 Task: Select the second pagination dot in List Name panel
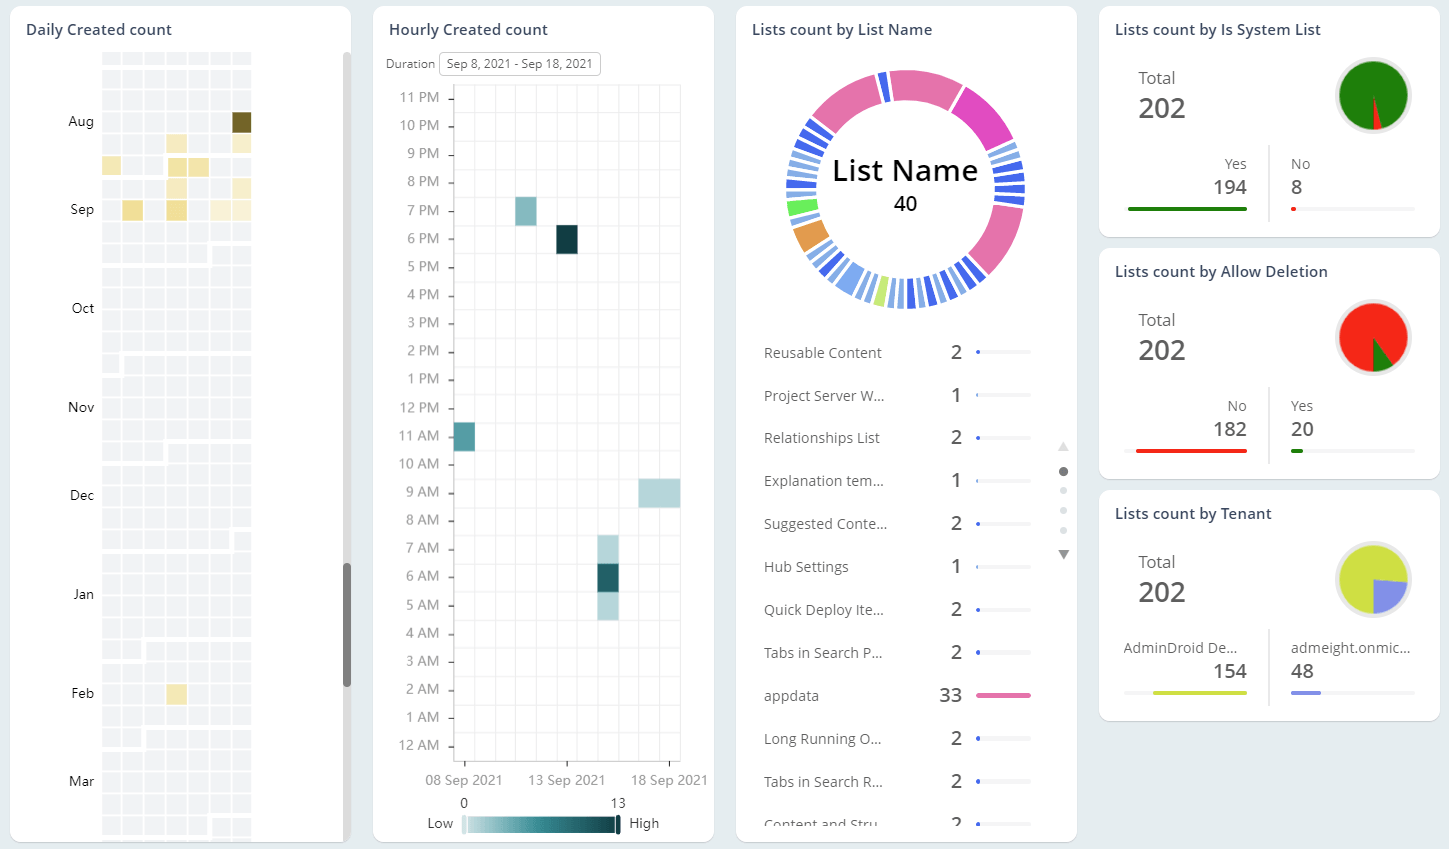tap(1063, 490)
